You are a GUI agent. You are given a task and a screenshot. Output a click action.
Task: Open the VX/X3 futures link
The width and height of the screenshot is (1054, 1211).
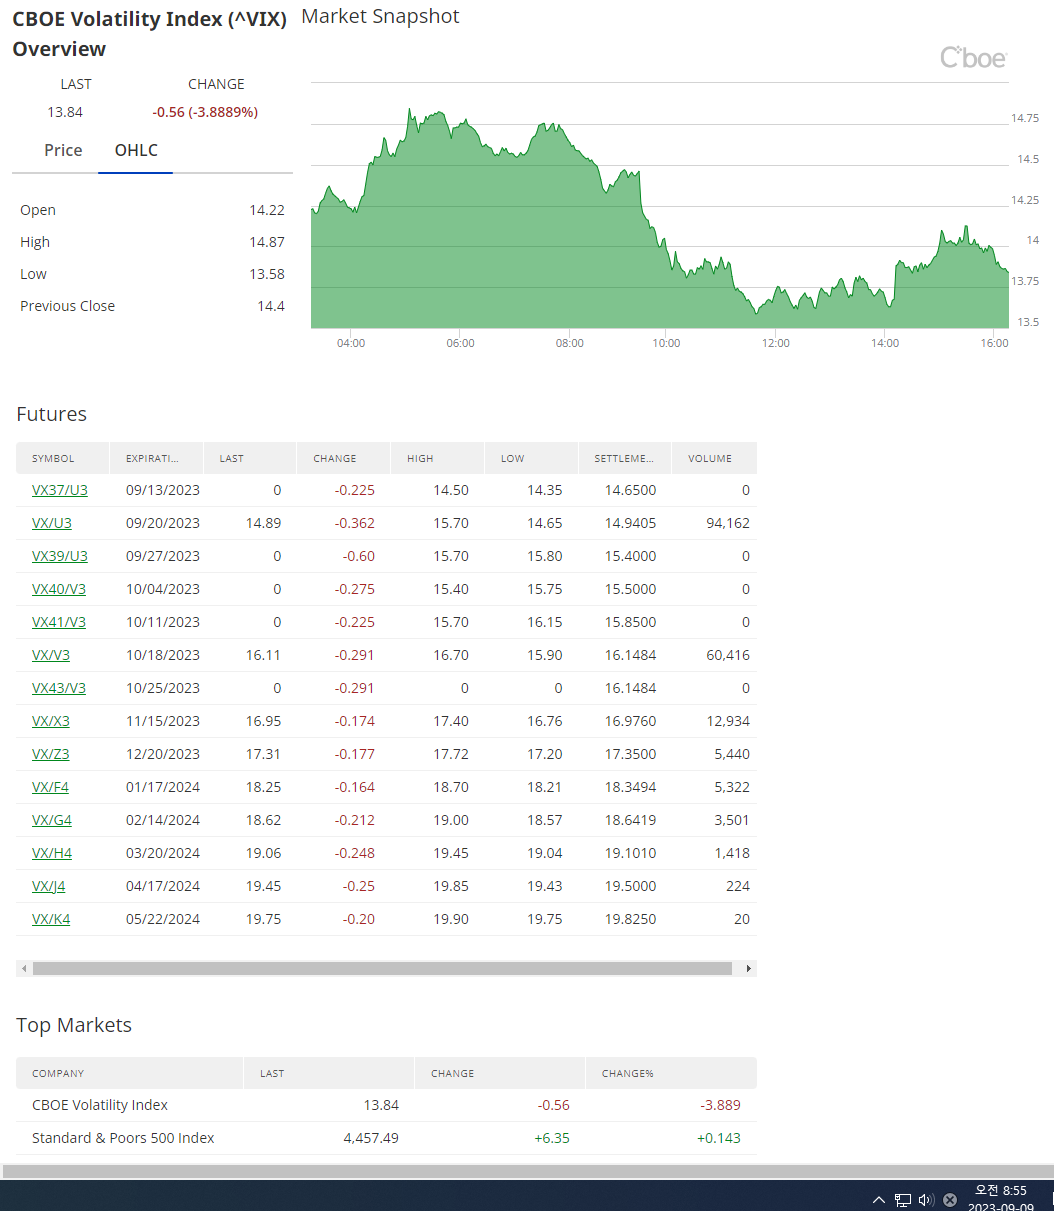coord(51,721)
